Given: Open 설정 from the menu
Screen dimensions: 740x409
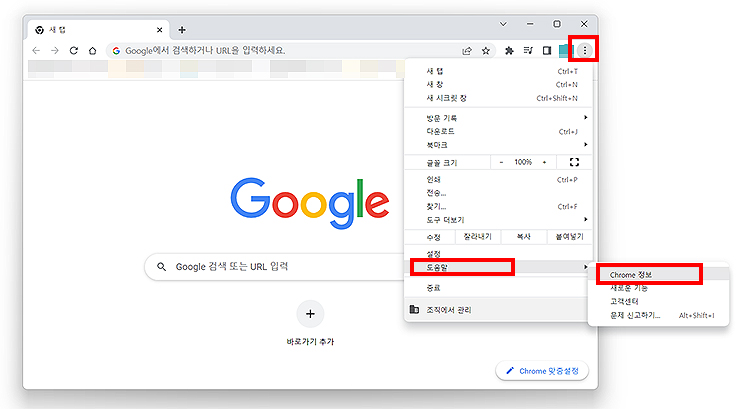Looking at the screenshot, I should (x=498, y=254).
